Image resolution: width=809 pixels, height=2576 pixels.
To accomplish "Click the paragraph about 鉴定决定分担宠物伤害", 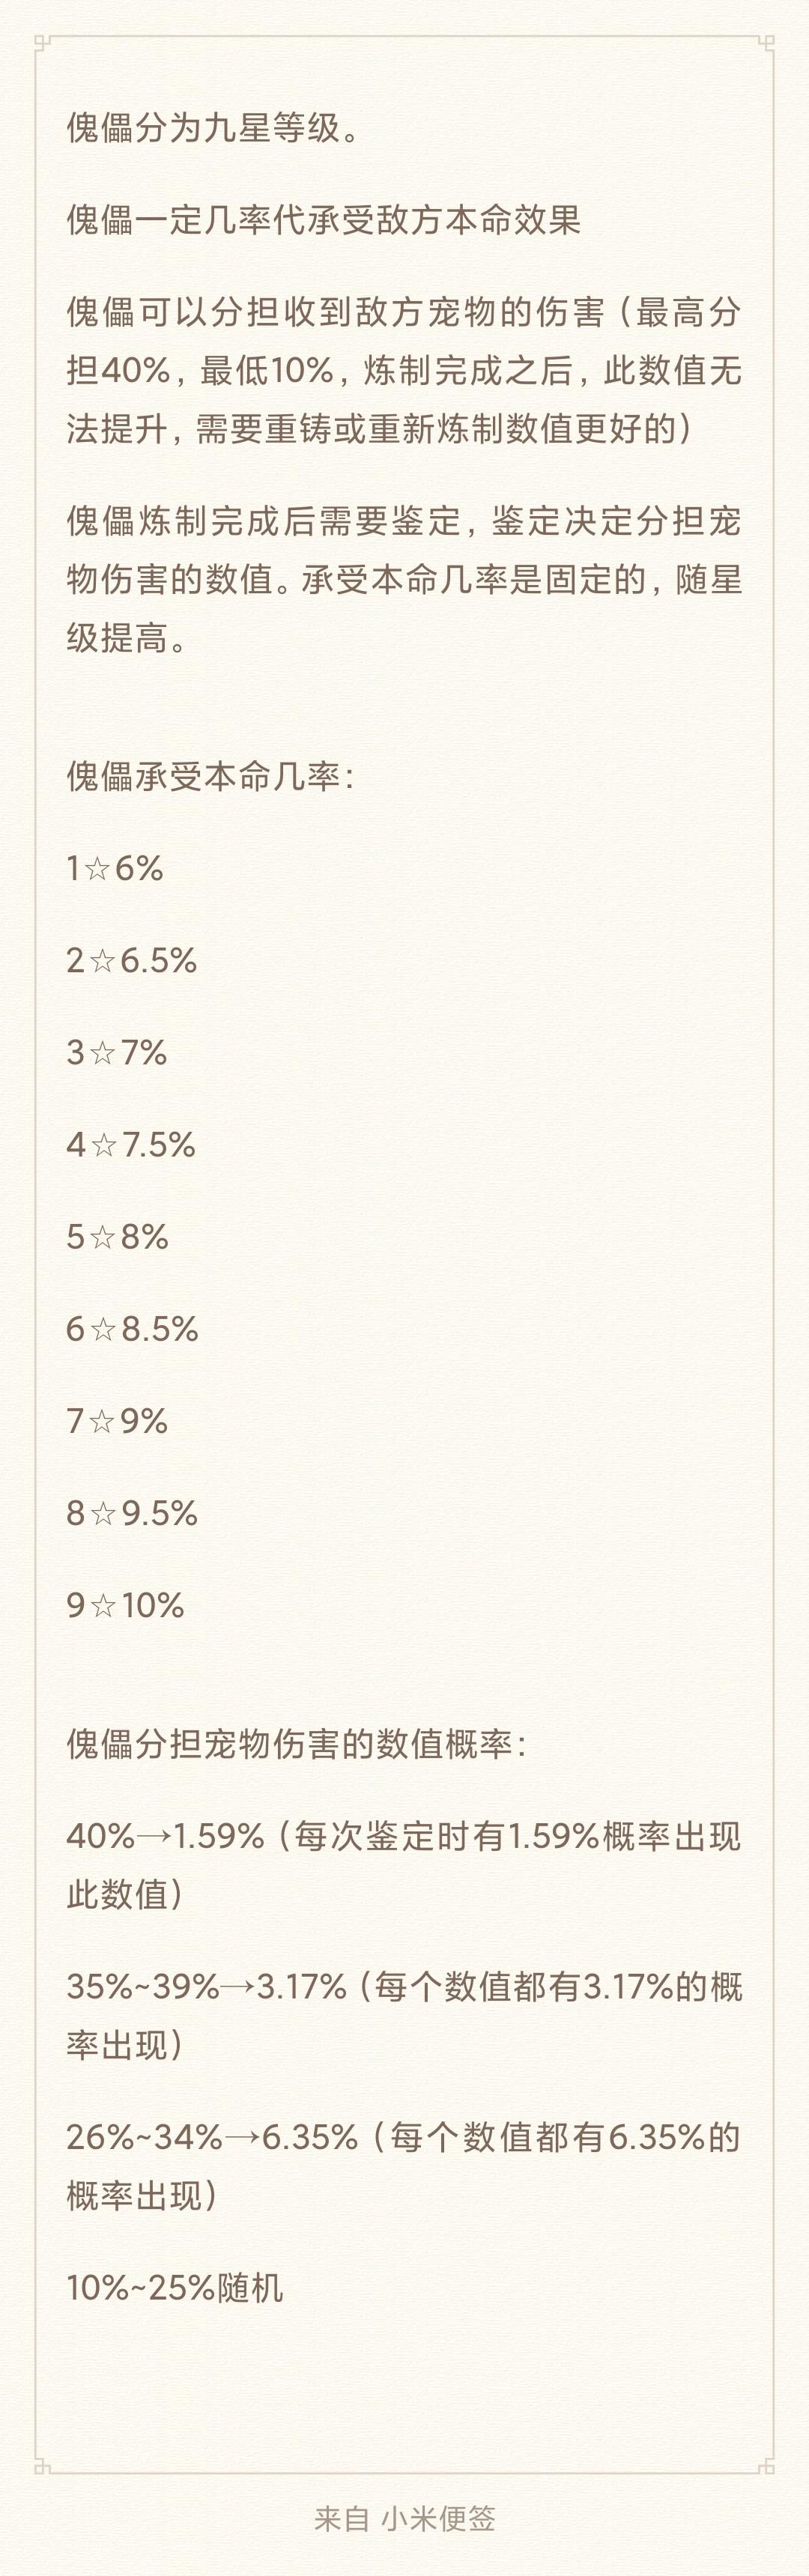I will [404, 579].
